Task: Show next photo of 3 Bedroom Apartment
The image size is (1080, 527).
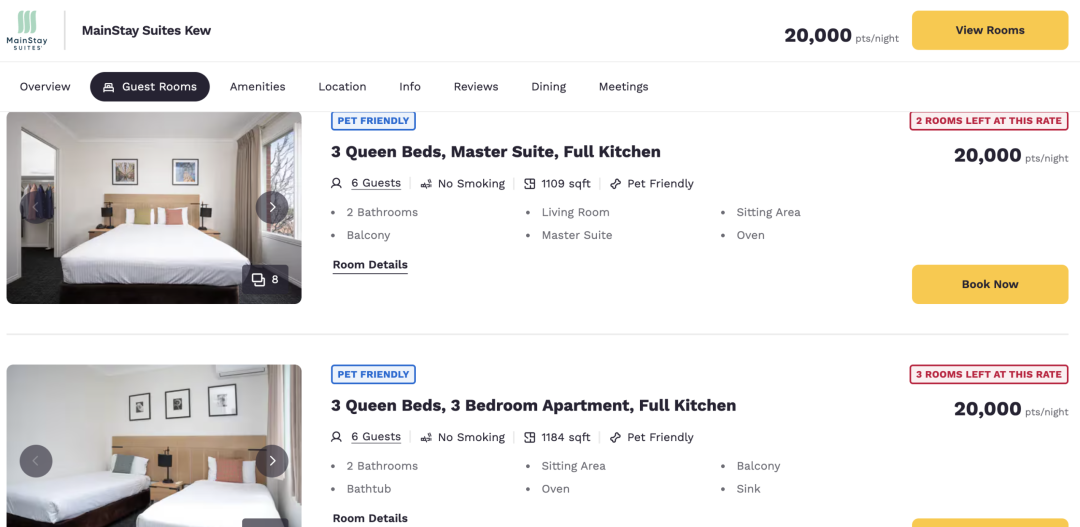Action: (x=272, y=461)
